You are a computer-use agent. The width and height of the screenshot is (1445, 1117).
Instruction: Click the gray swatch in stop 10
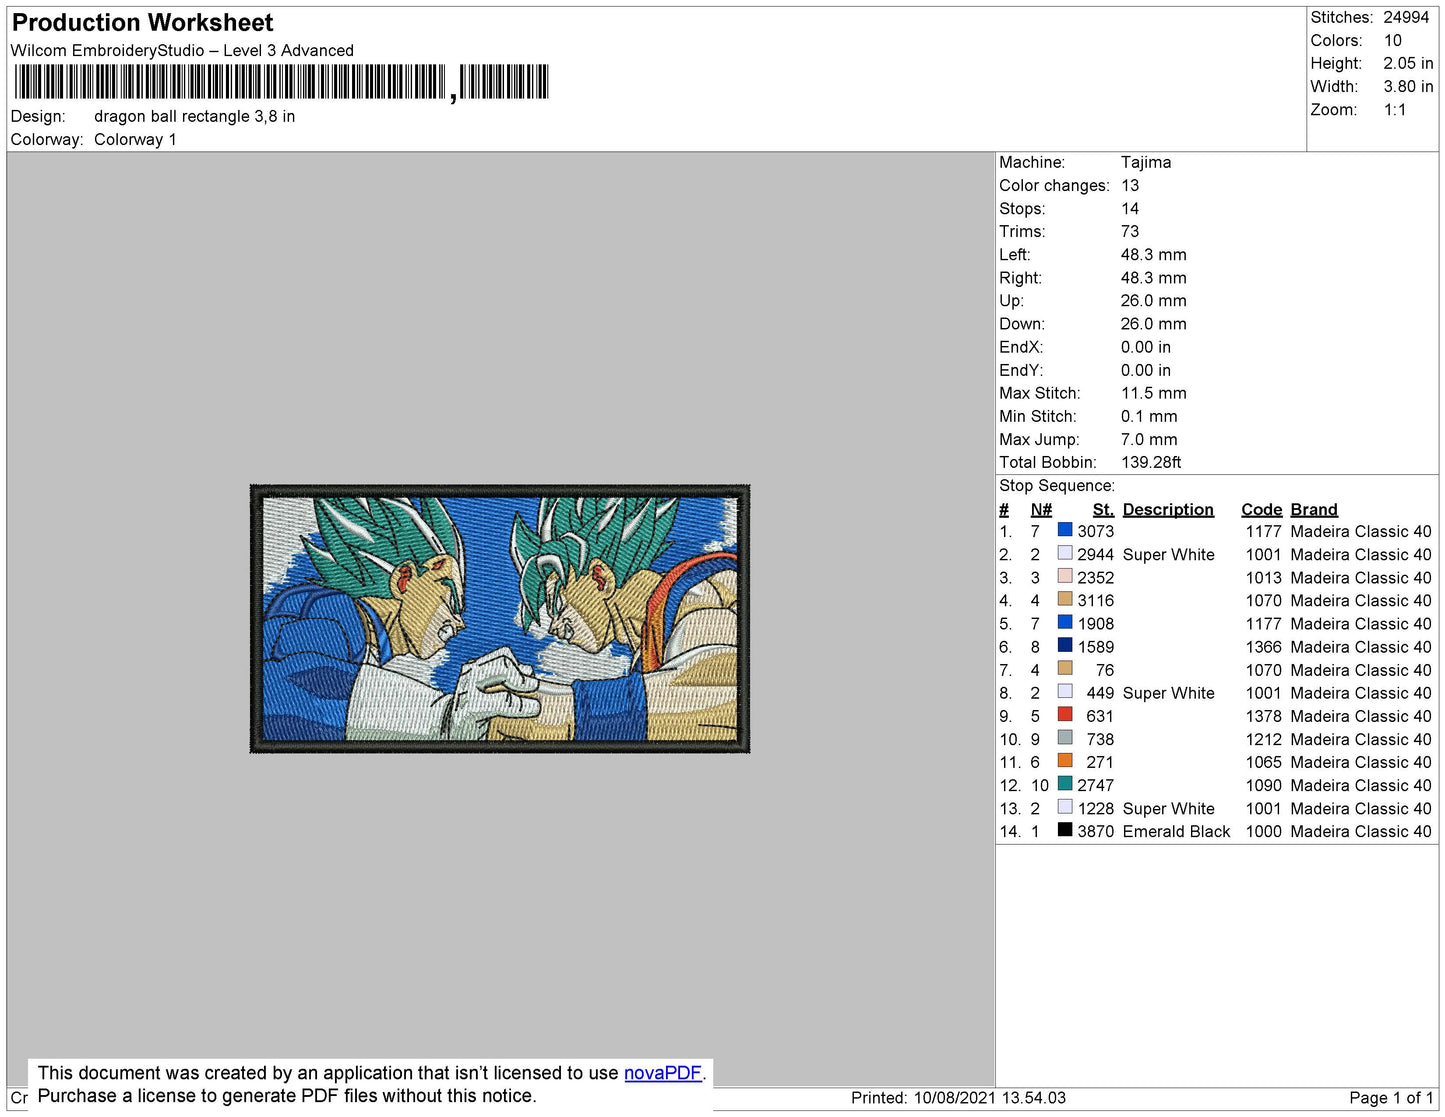pos(1065,737)
